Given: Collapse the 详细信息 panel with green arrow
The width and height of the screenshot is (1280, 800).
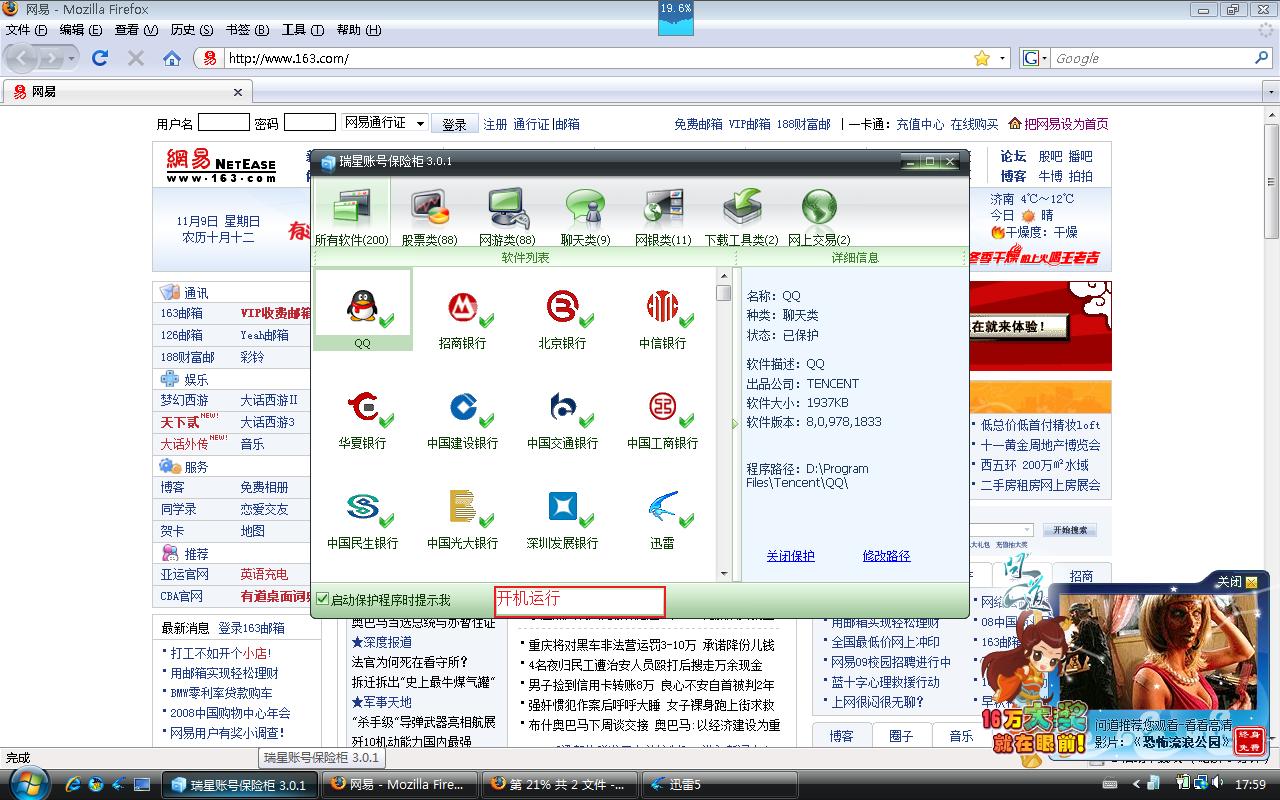Looking at the screenshot, I should (x=736, y=424).
